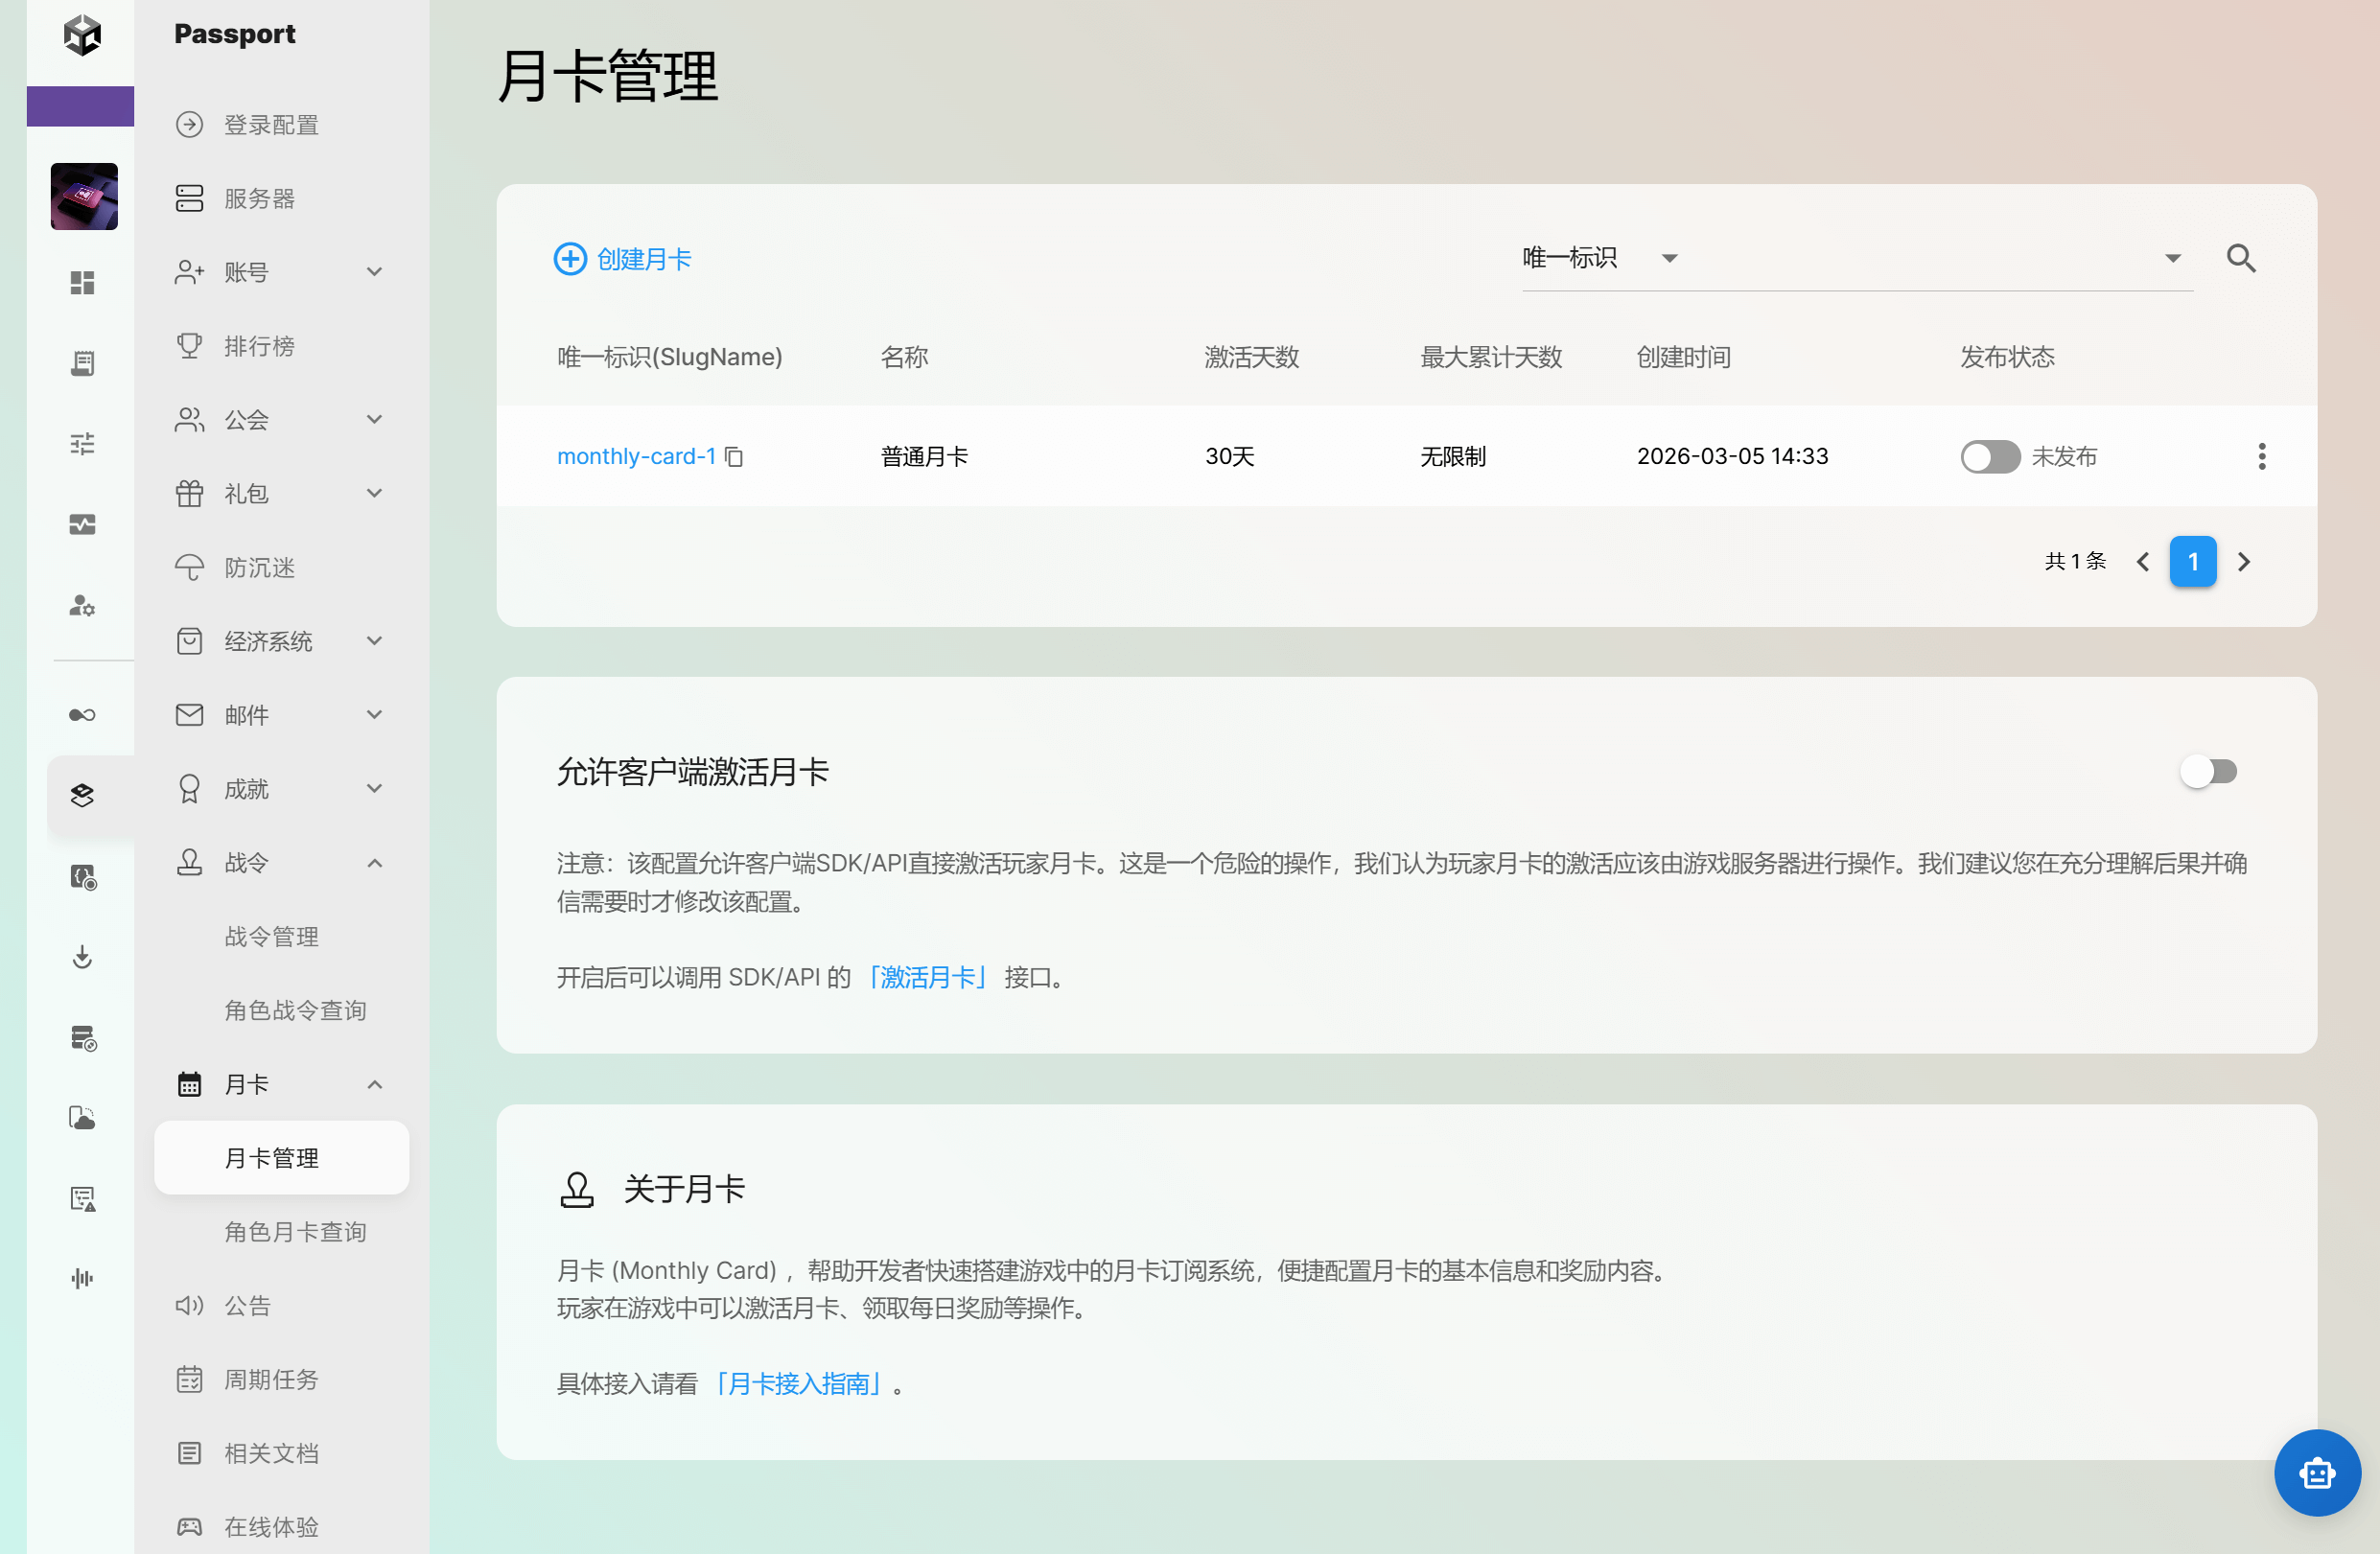This screenshot has width=2380, height=1554.
Task: Open the three-dot row actions menu
Action: (2261, 457)
